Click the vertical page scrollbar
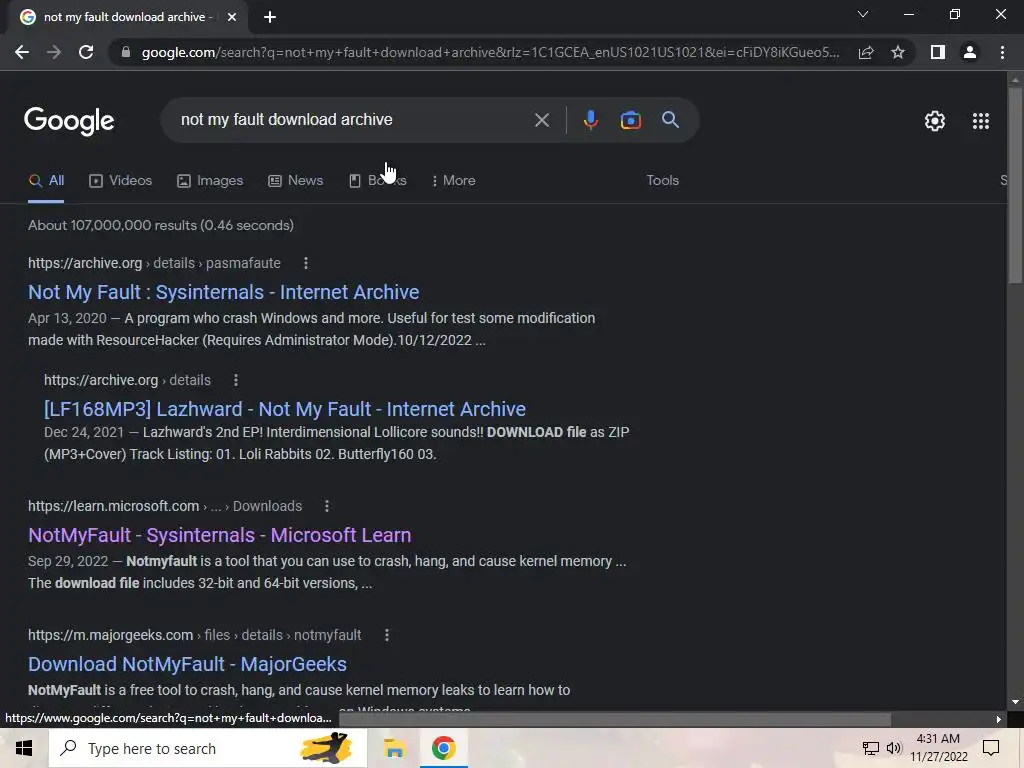This screenshot has height=768, width=1024. pos(1015,185)
